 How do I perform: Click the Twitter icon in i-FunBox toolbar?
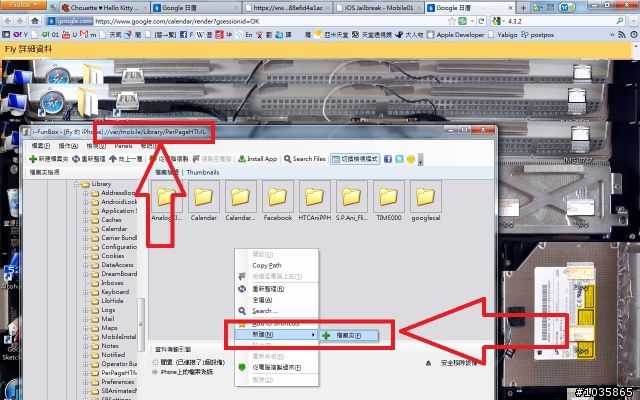[x=399, y=159]
